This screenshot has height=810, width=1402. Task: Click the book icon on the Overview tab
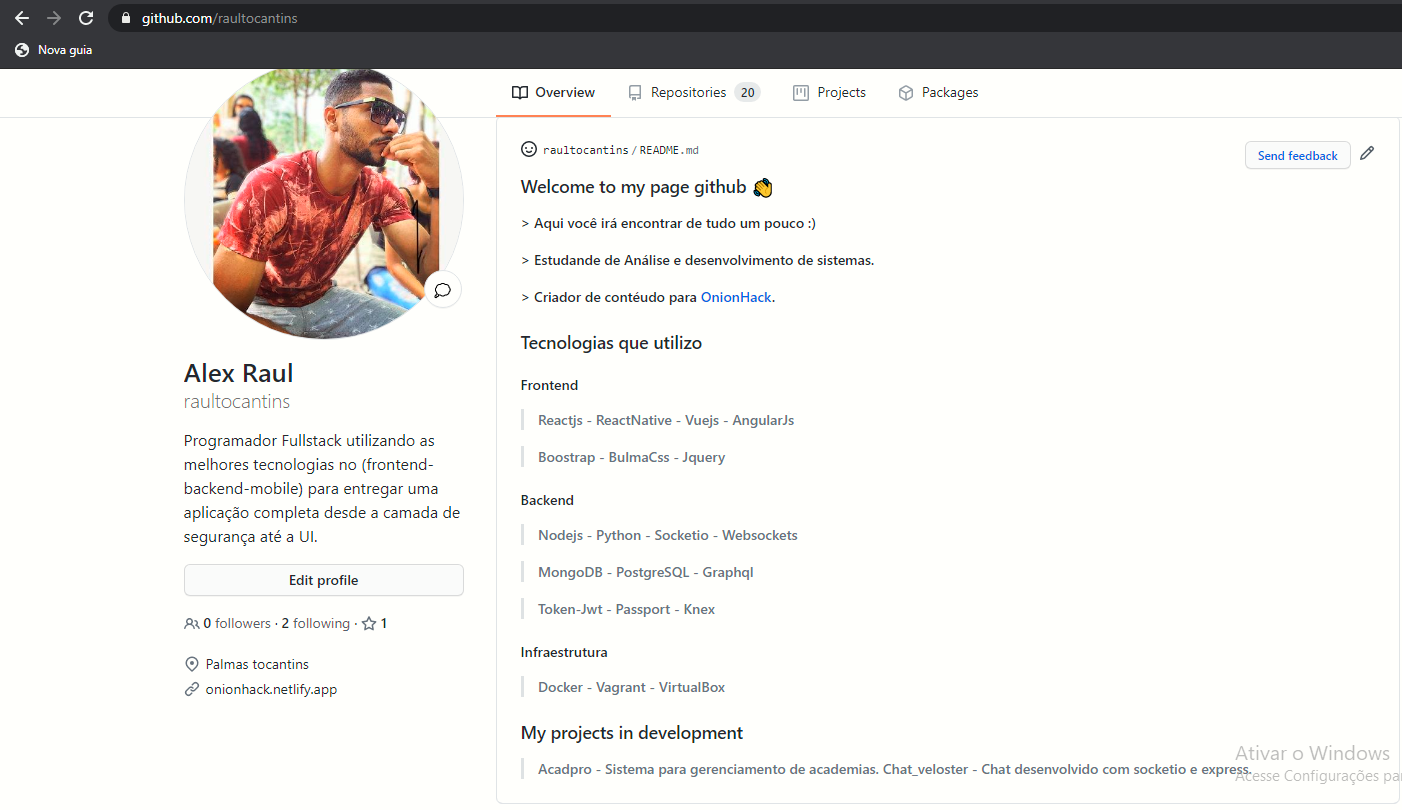click(x=519, y=92)
